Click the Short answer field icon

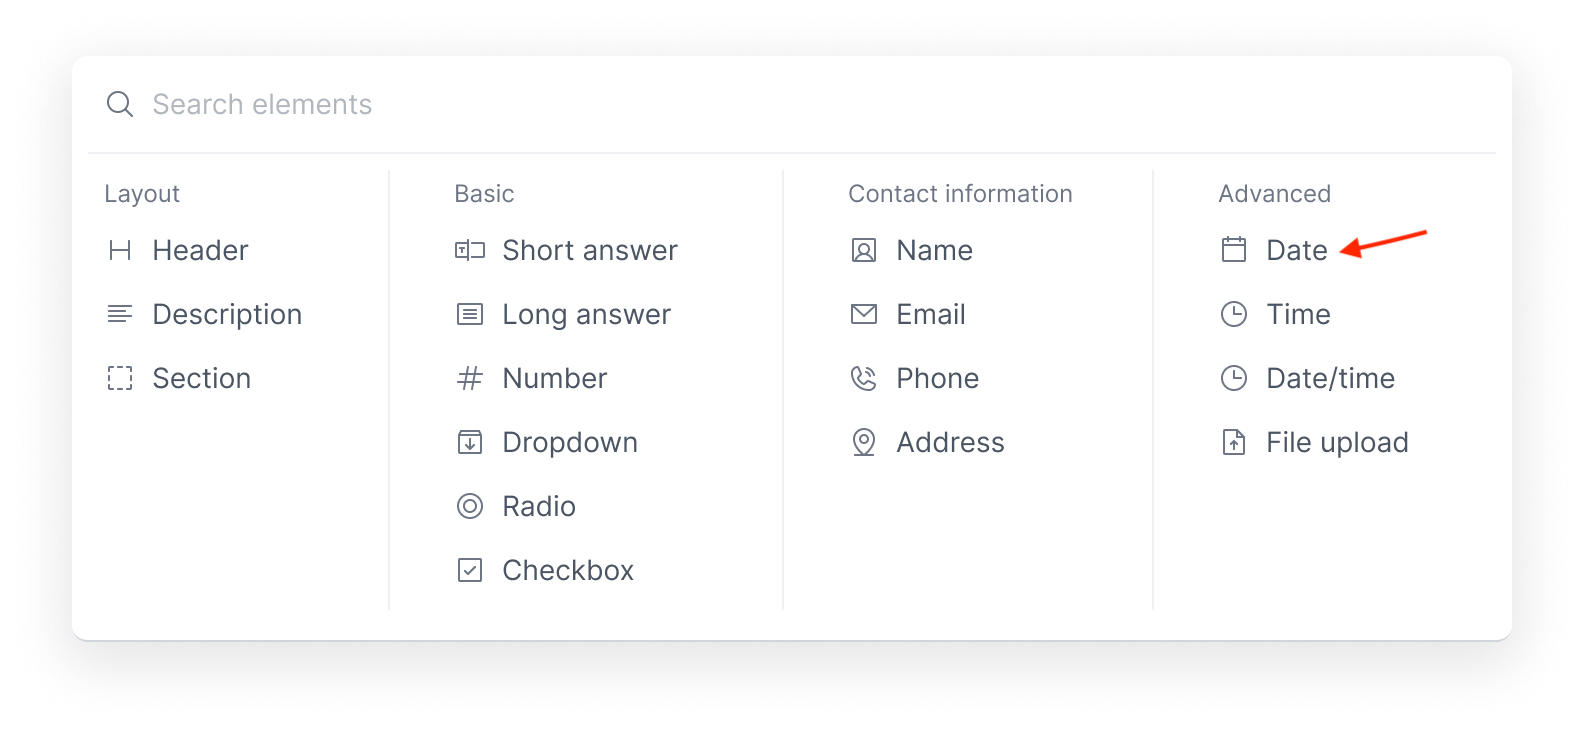(470, 250)
